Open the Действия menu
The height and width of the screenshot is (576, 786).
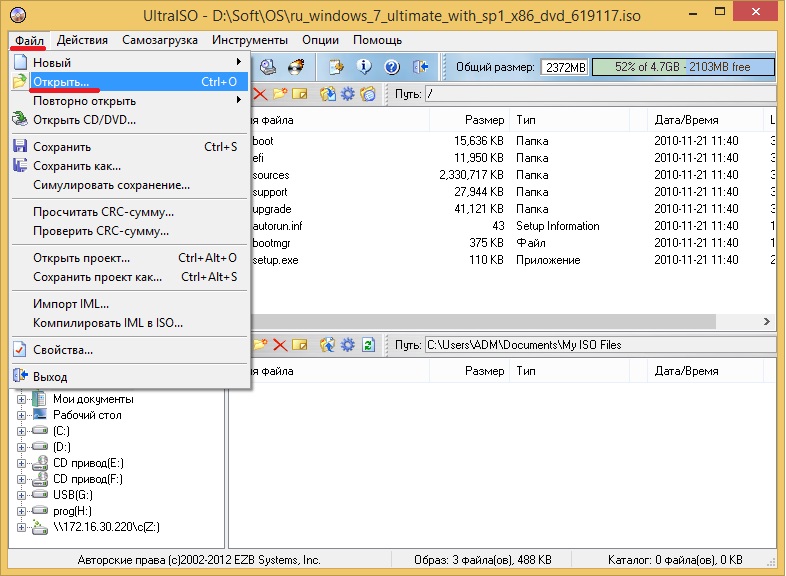coord(82,40)
